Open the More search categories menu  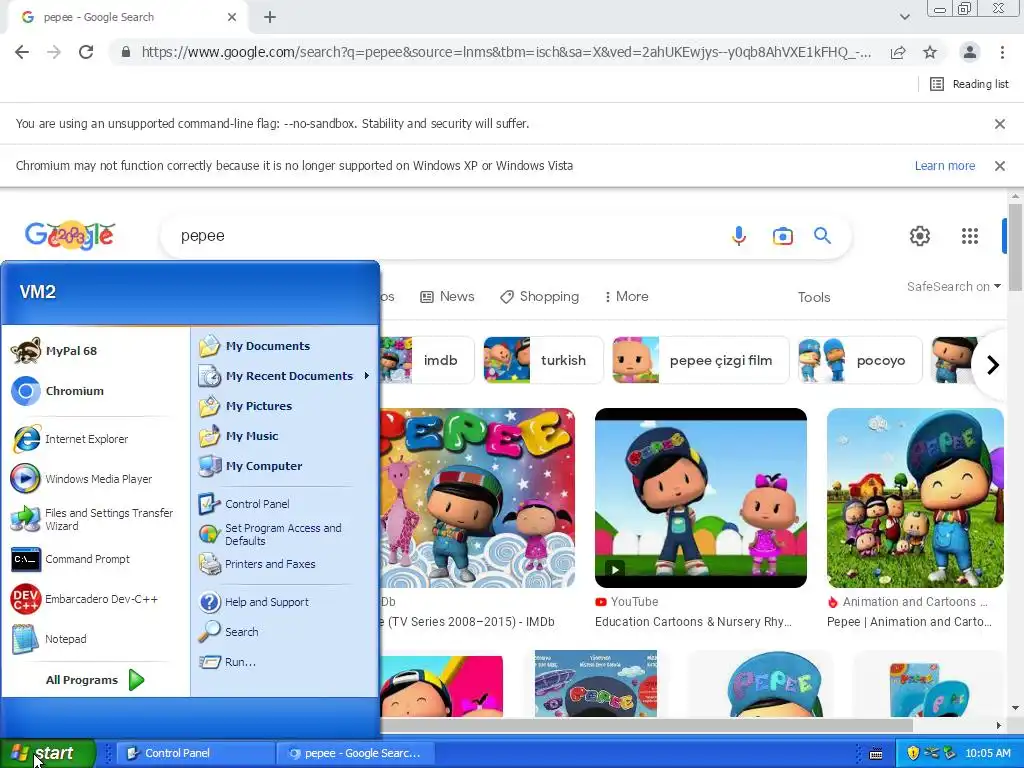coord(626,296)
